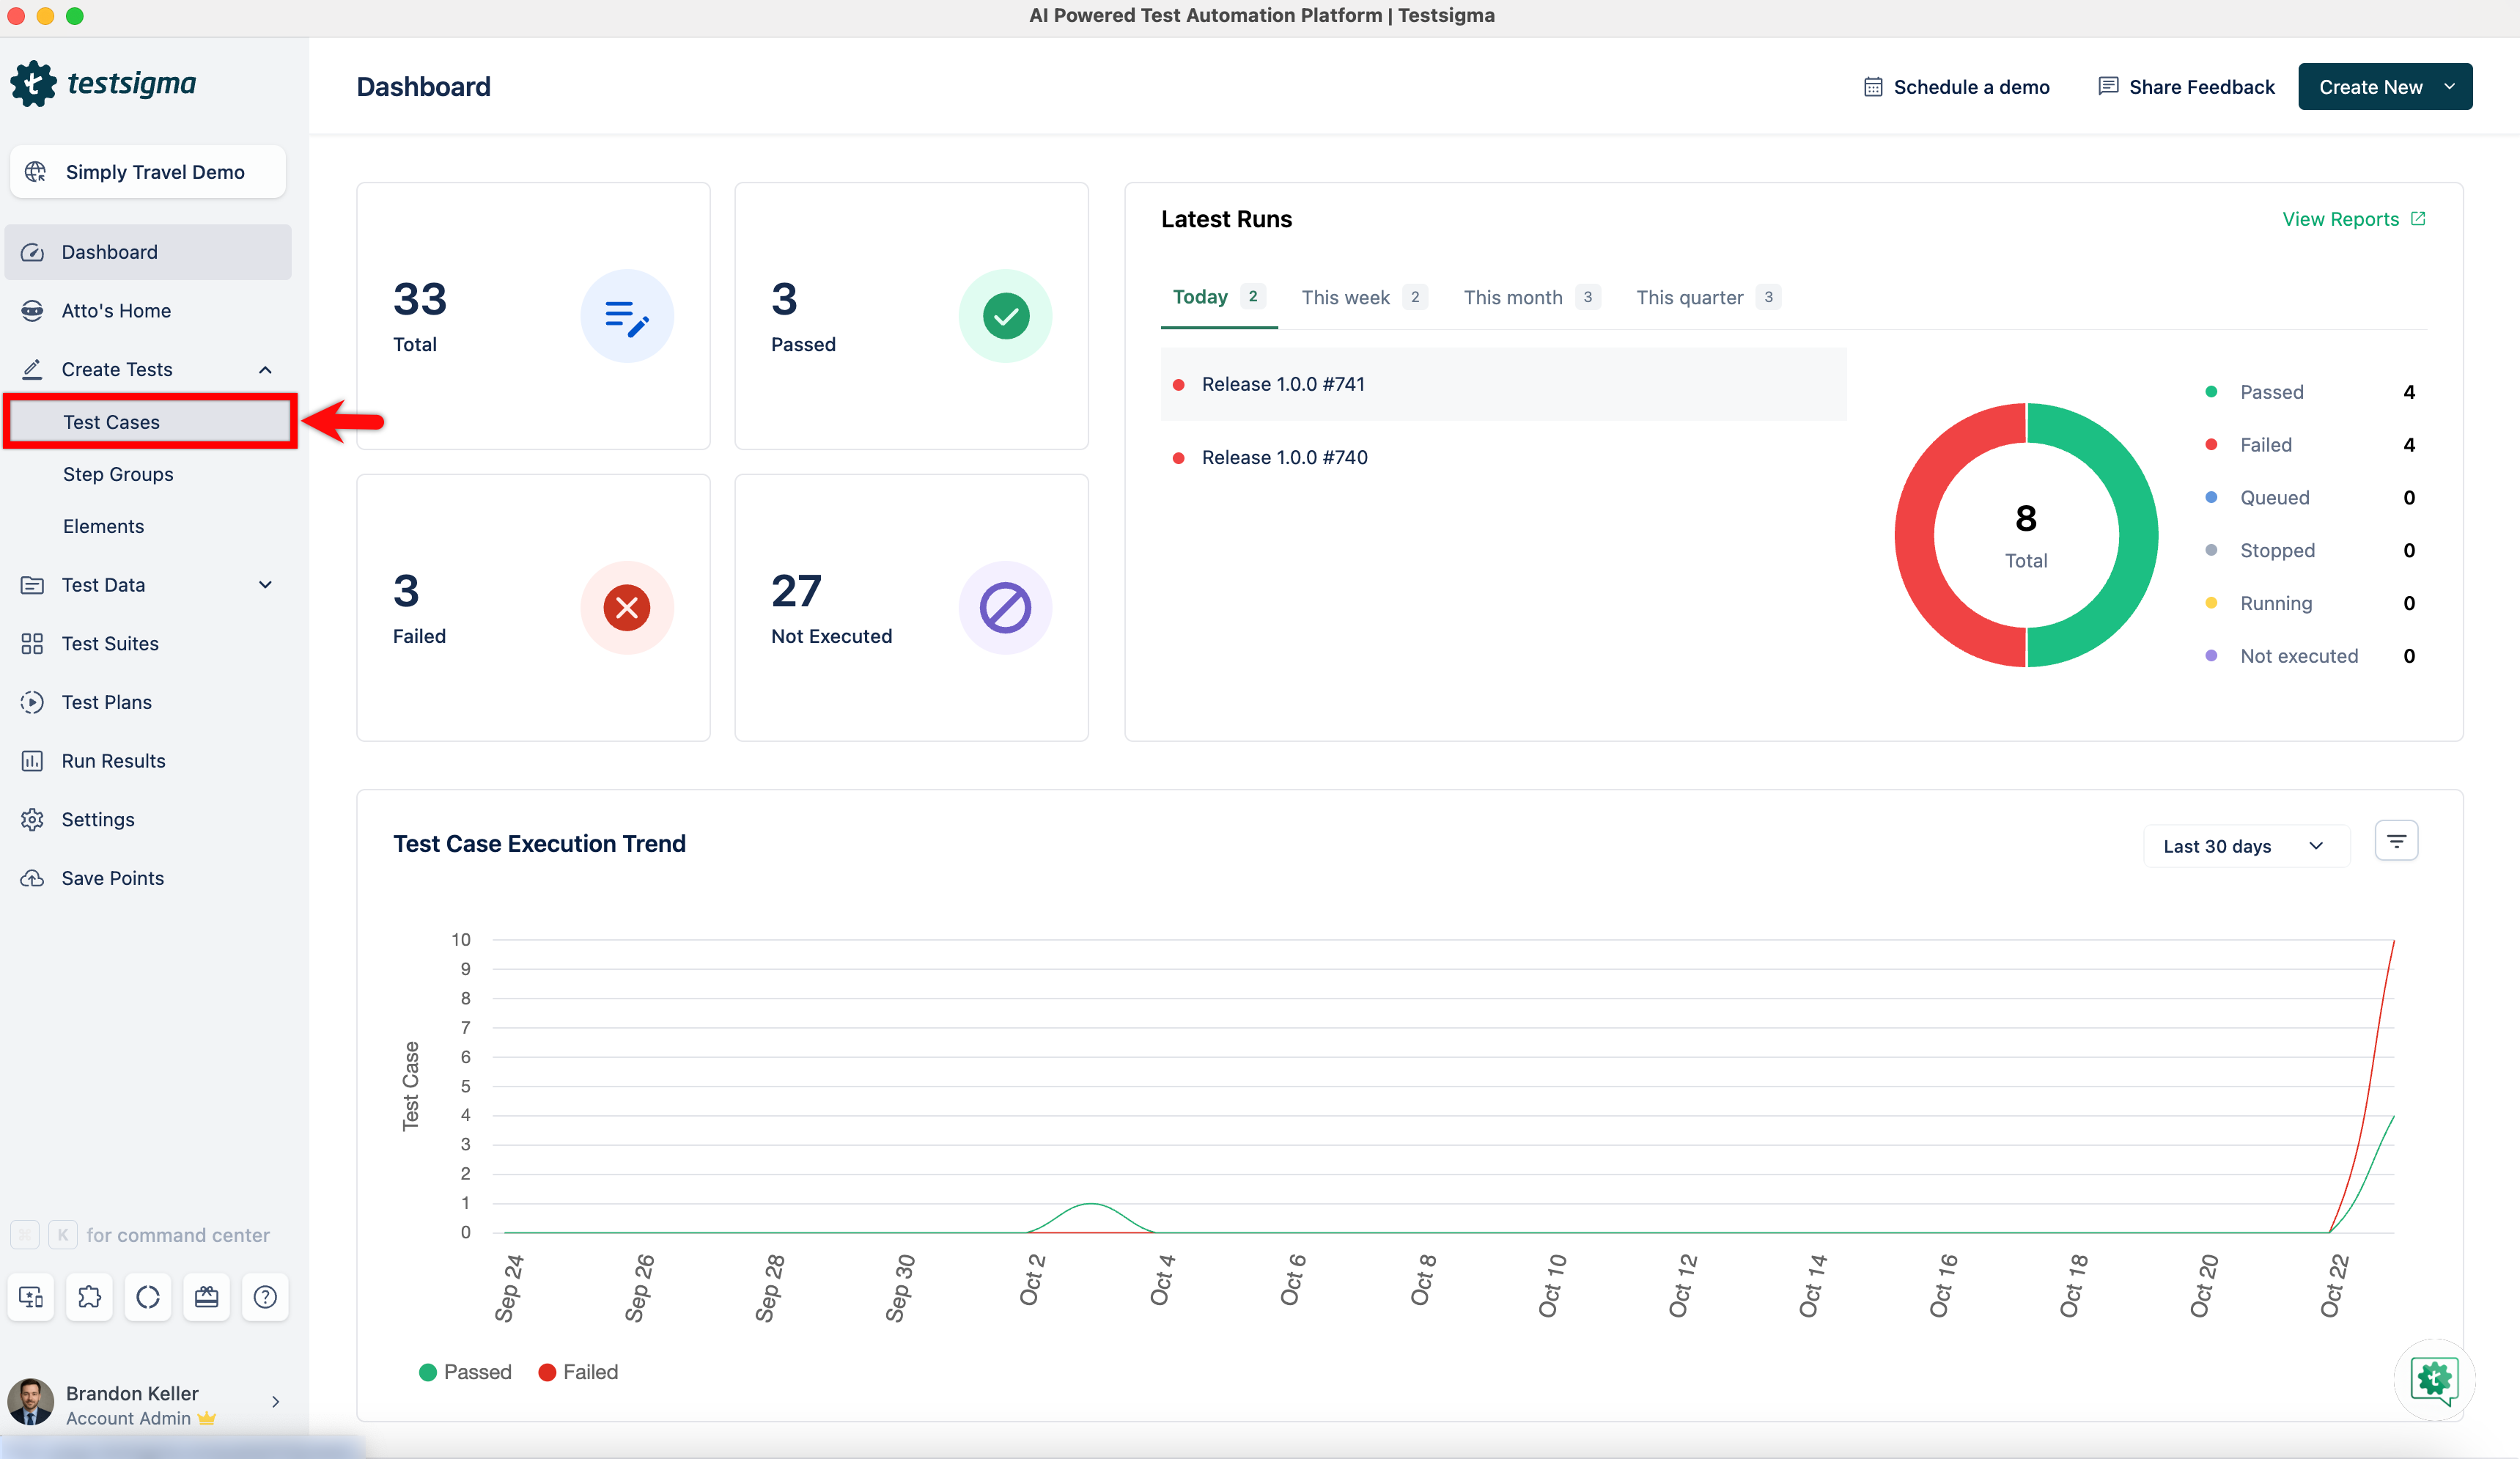
Task: Click the monitor and mobile devices icon
Action: tap(31, 1297)
